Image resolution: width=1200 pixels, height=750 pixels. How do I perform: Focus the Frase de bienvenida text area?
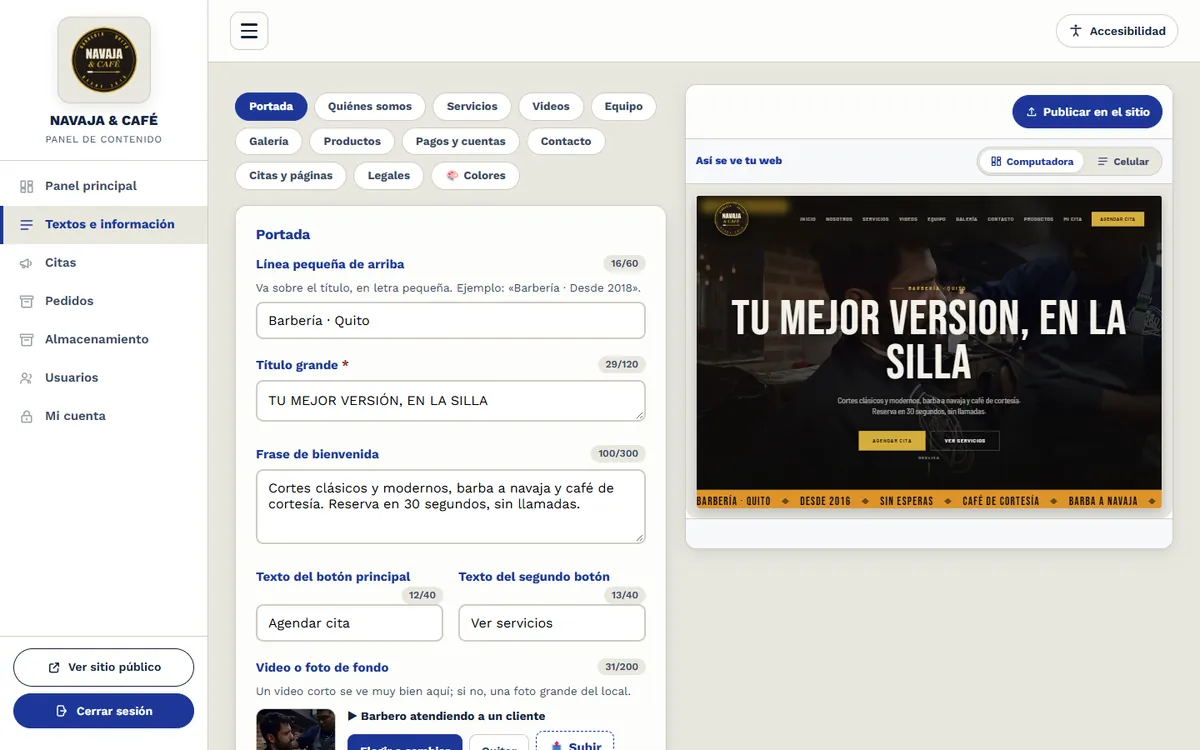point(451,507)
